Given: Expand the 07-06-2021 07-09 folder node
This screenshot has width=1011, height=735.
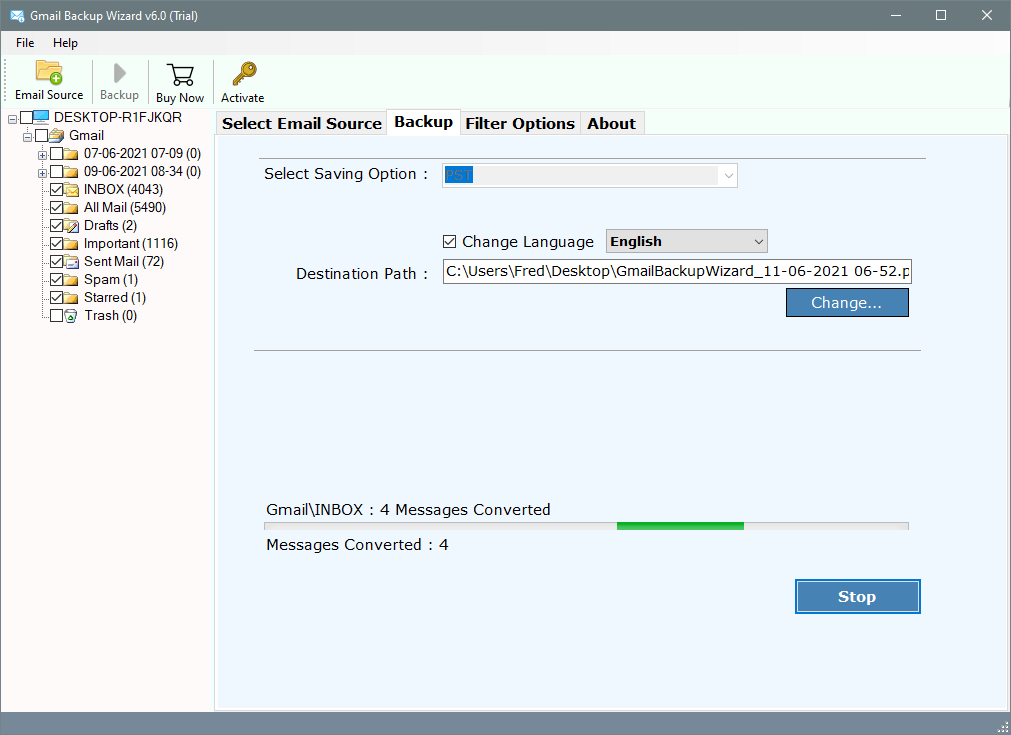Looking at the screenshot, I should (43, 155).
